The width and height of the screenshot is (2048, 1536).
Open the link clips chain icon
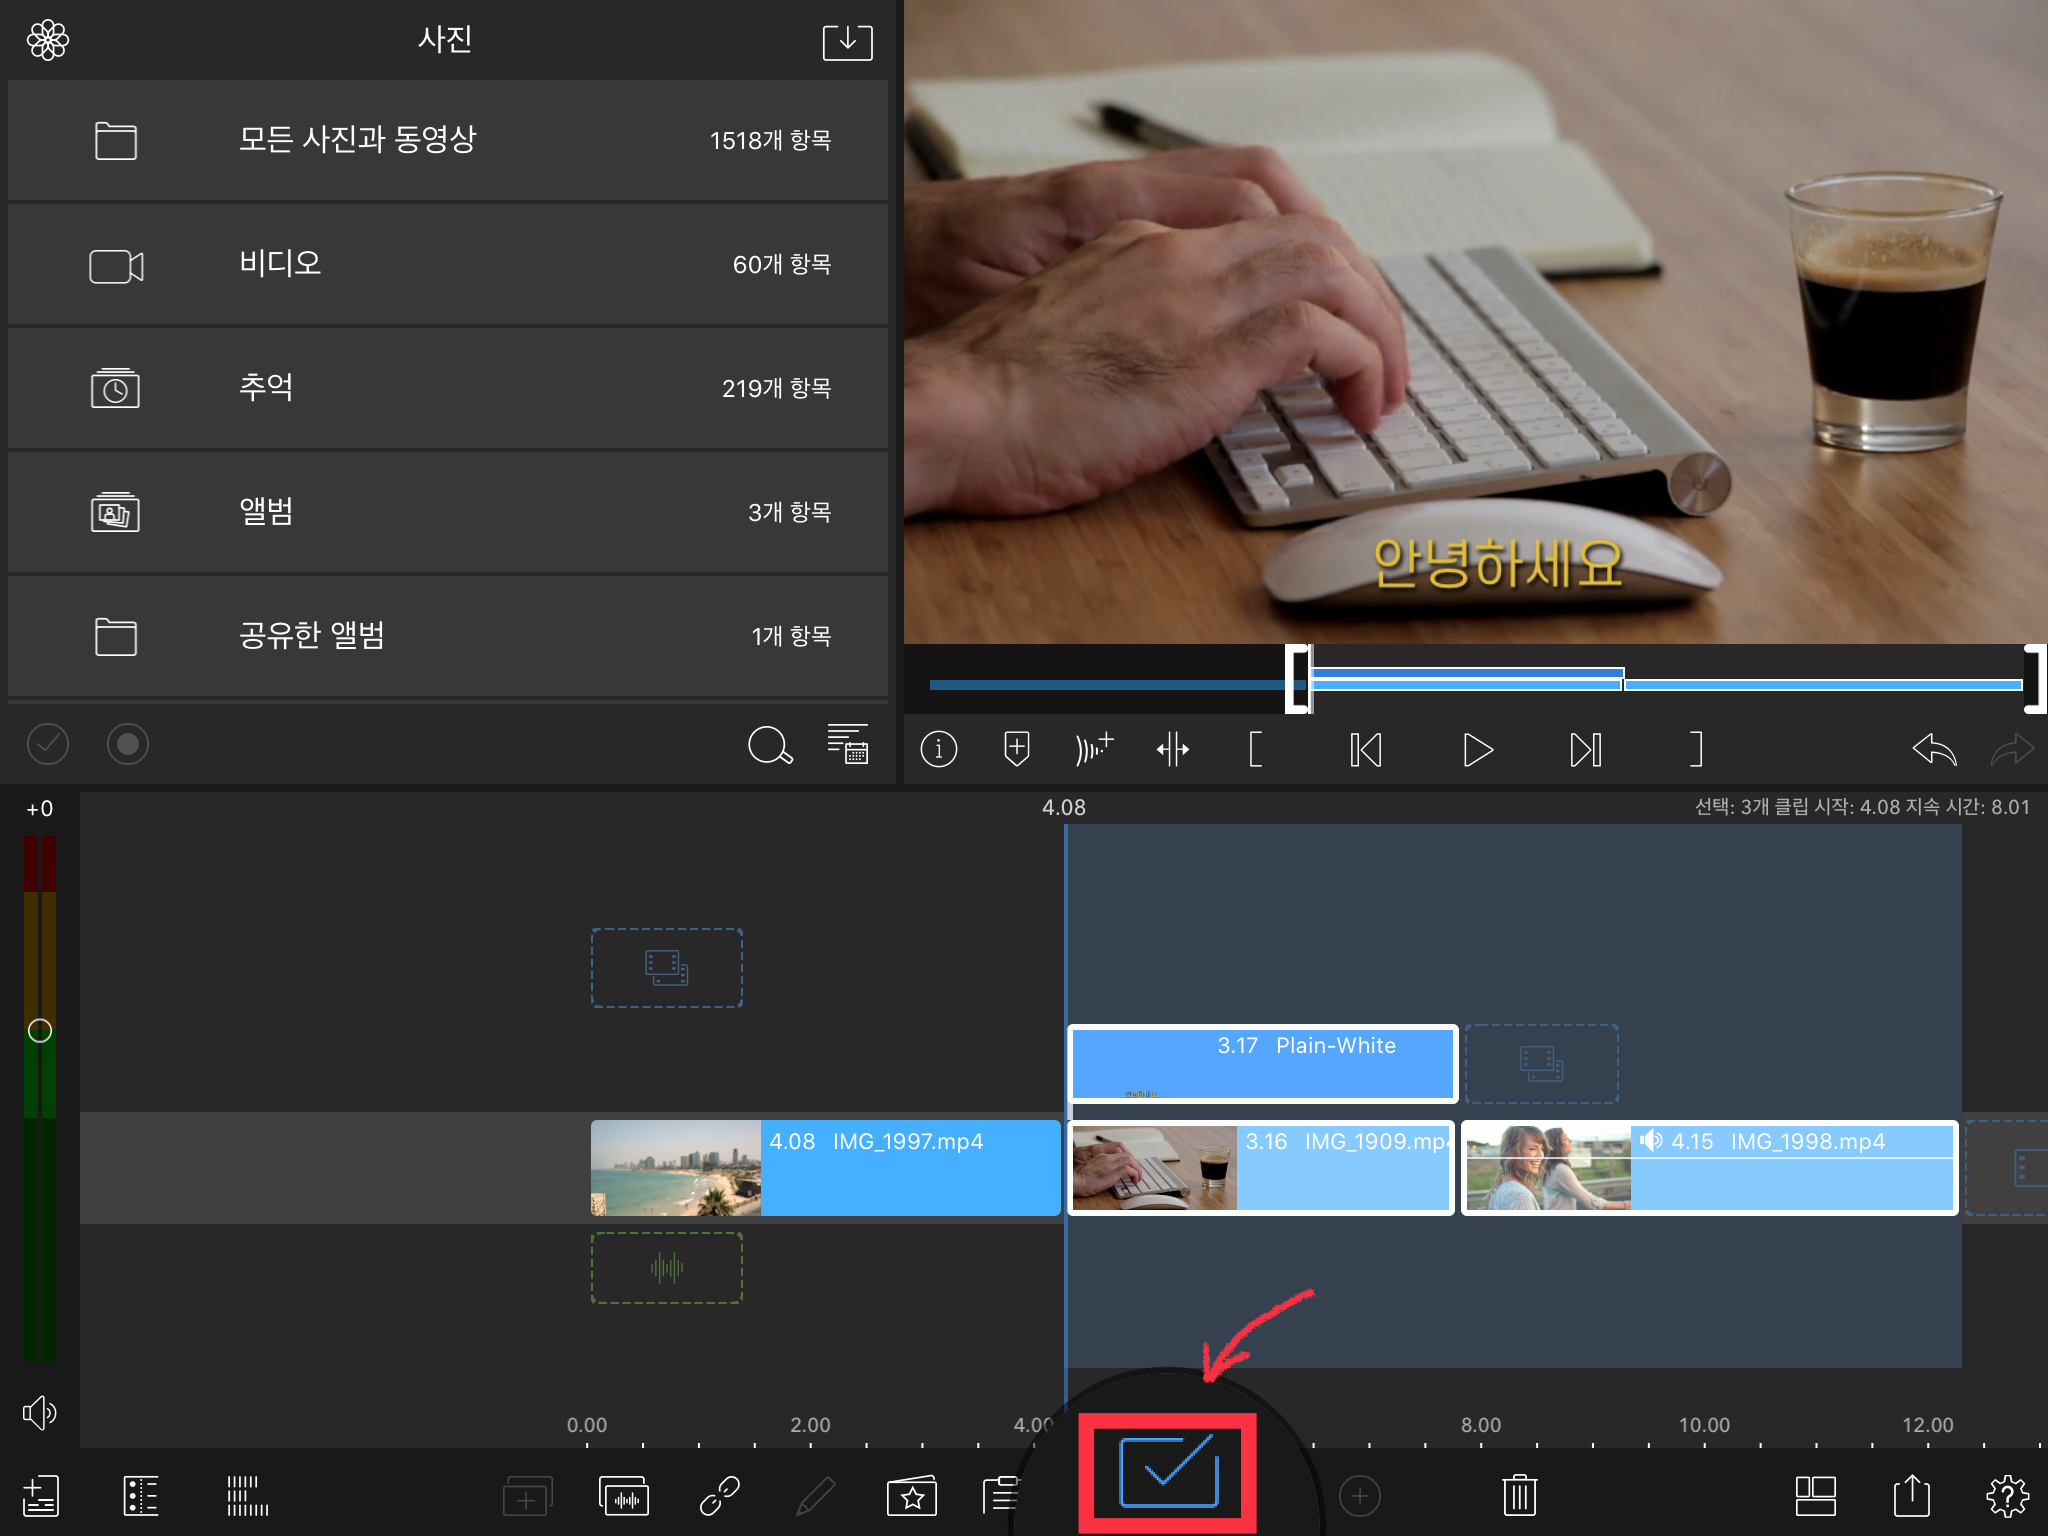click(x=719, y=1496)
